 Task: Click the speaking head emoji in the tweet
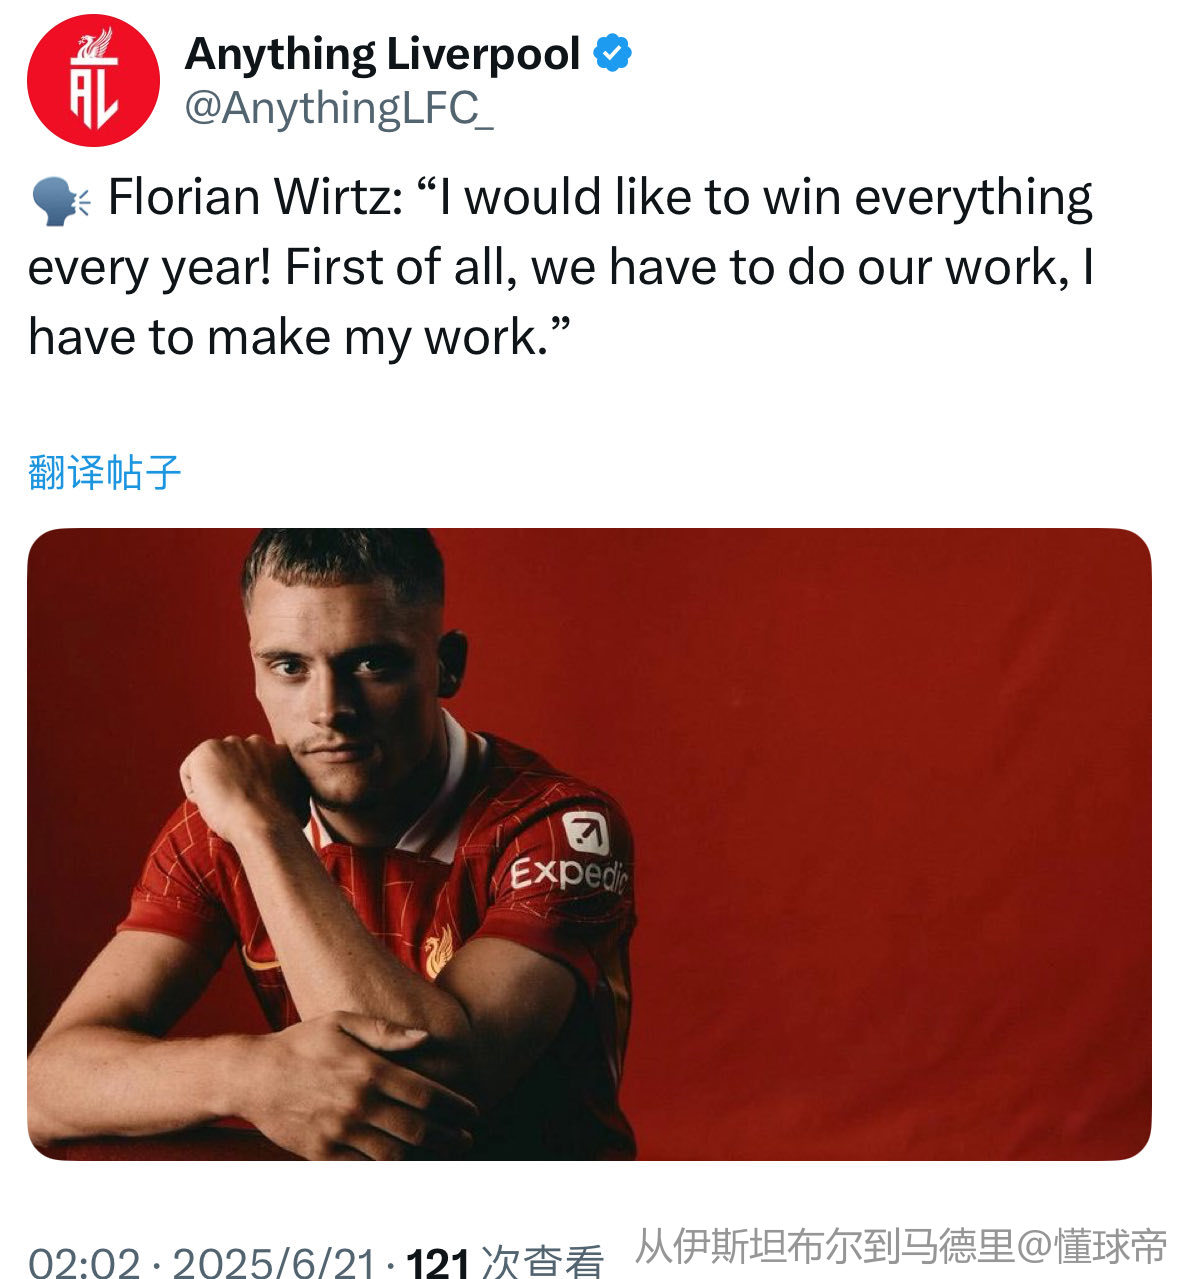60,199
